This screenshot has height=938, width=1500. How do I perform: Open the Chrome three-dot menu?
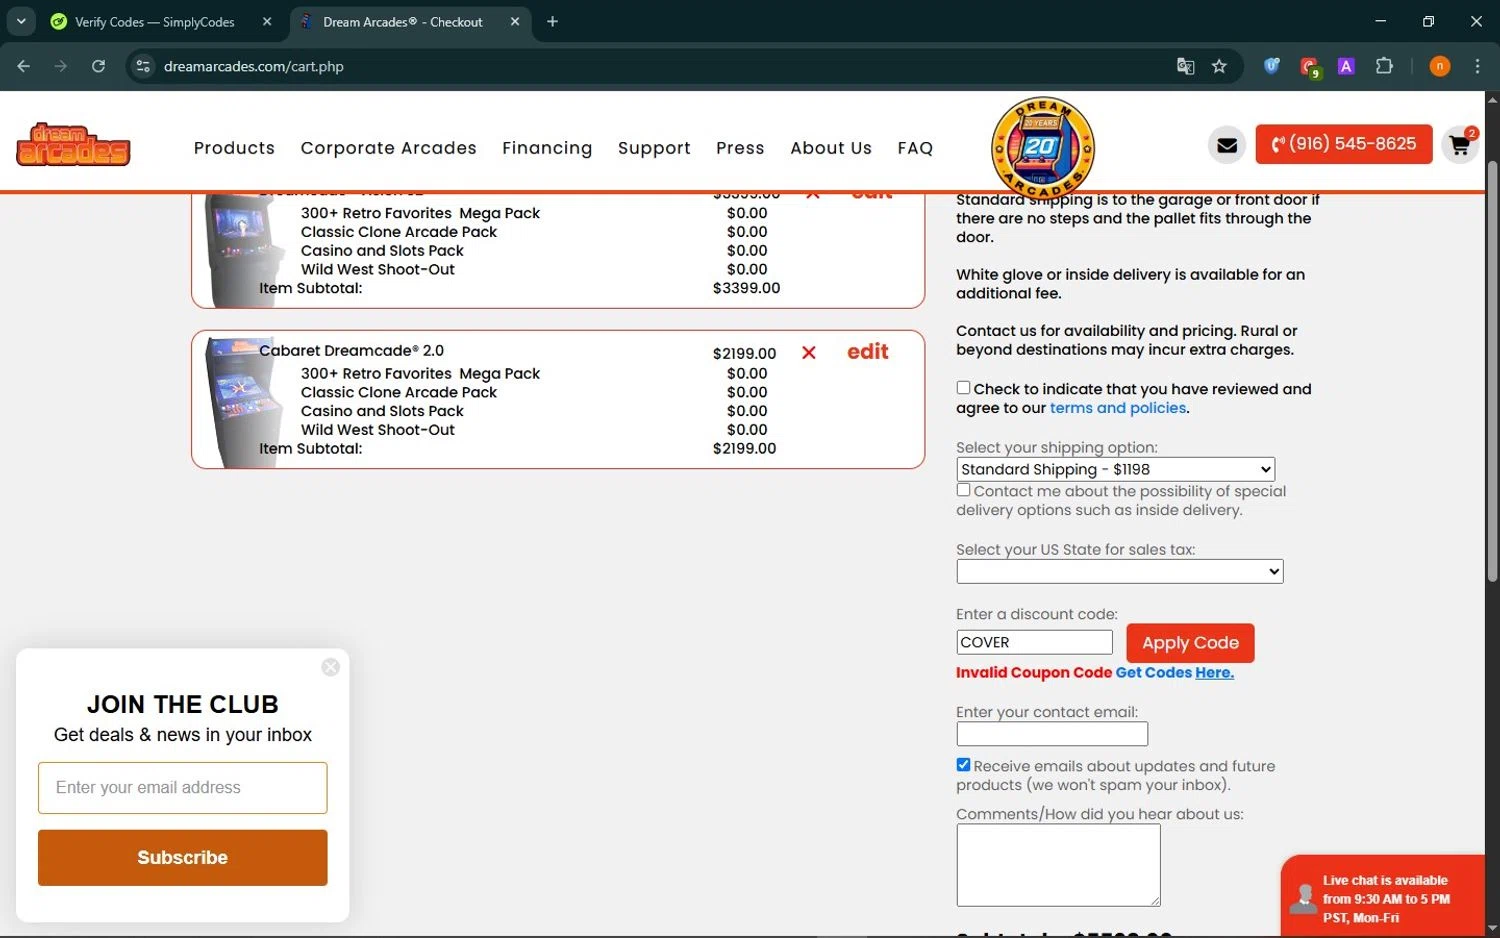(1477, 66)
